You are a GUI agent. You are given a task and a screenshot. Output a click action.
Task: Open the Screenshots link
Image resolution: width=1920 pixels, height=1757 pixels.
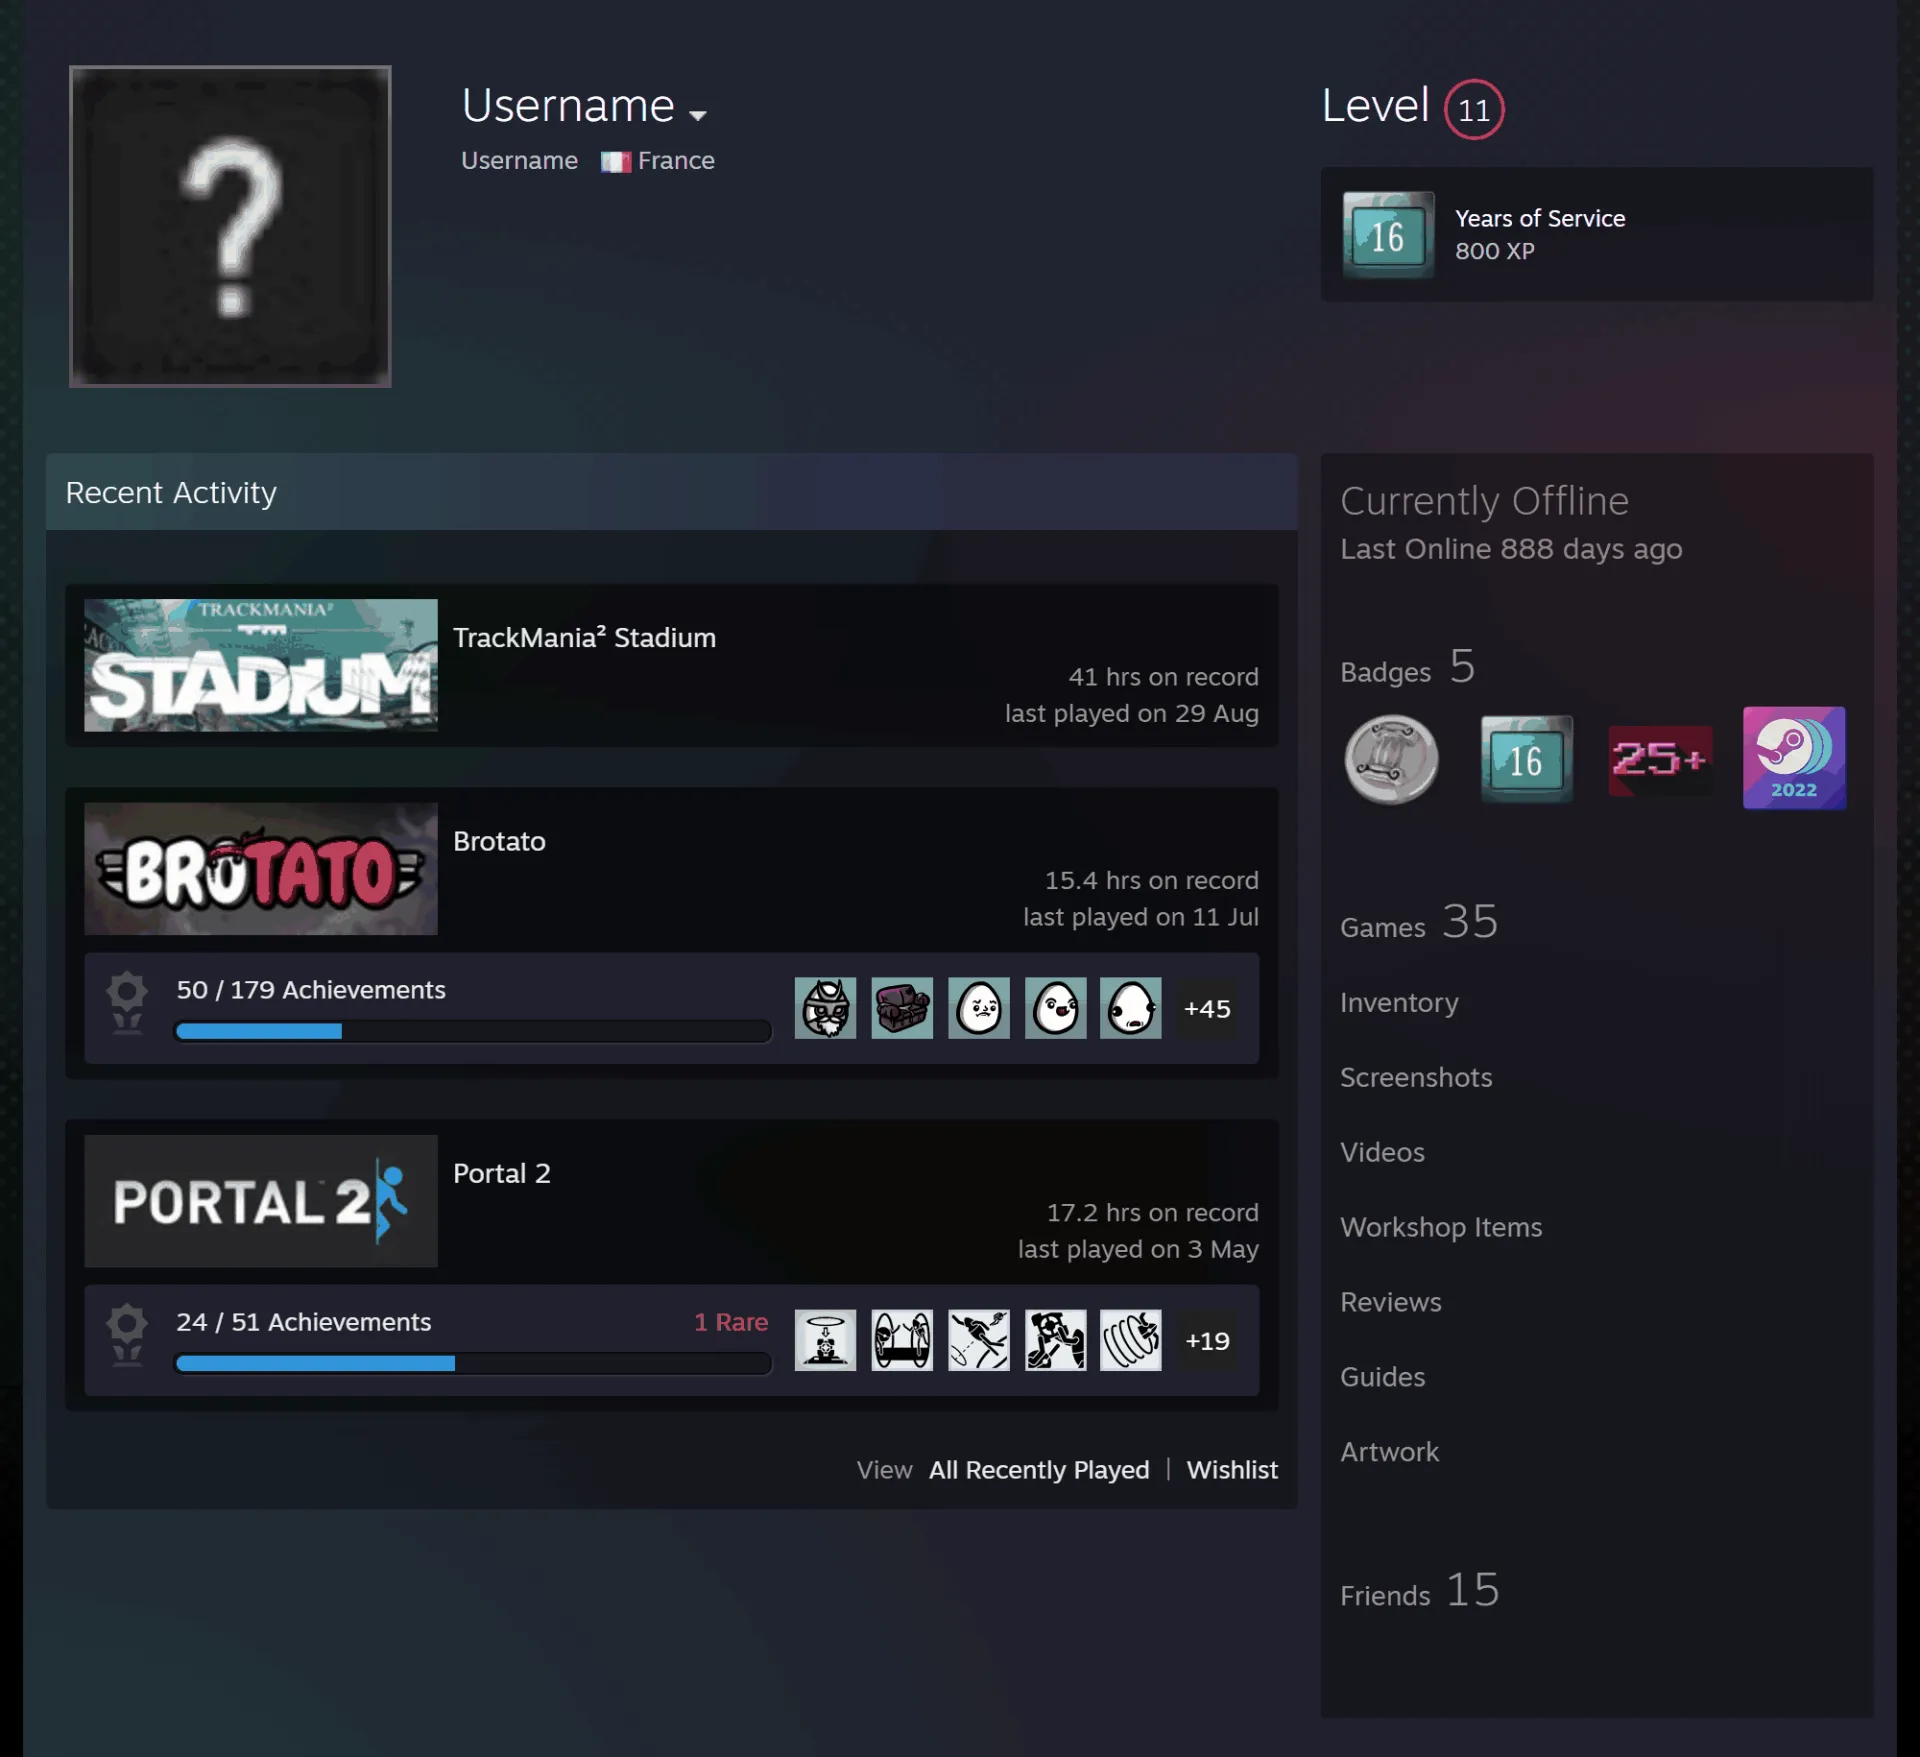click(1416, 1077)
